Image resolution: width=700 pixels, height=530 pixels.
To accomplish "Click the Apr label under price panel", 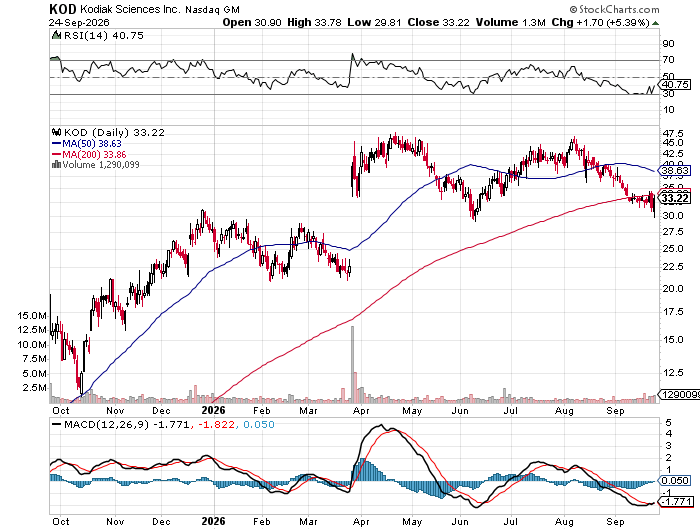I will pyautogui.click(x=361, y=411).
